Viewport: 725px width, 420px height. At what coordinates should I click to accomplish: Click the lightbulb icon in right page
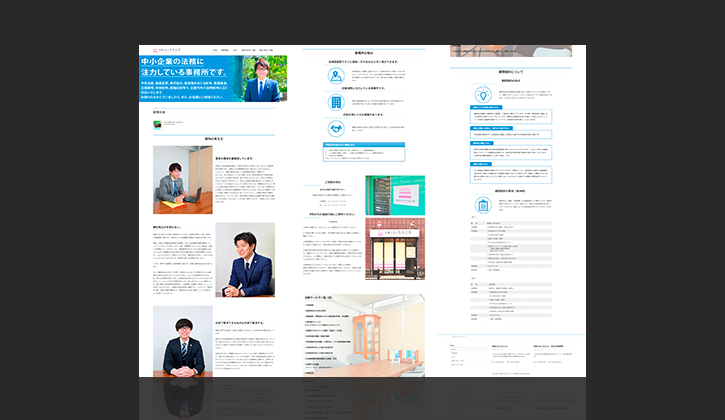[483, 95]
